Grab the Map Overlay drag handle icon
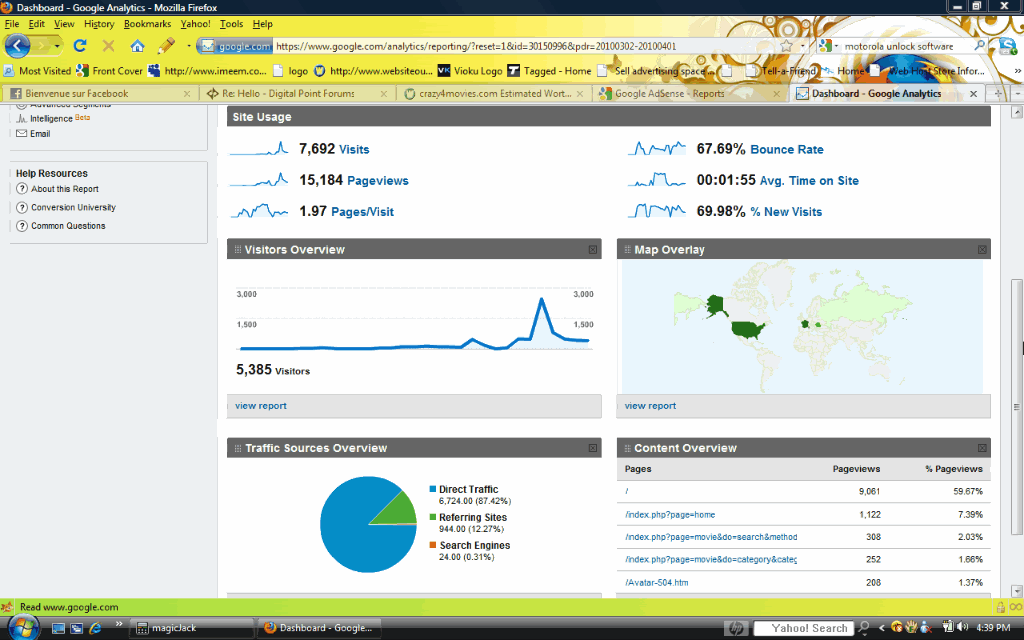This screenshot has width=1024, height=640. click(628, 249)
